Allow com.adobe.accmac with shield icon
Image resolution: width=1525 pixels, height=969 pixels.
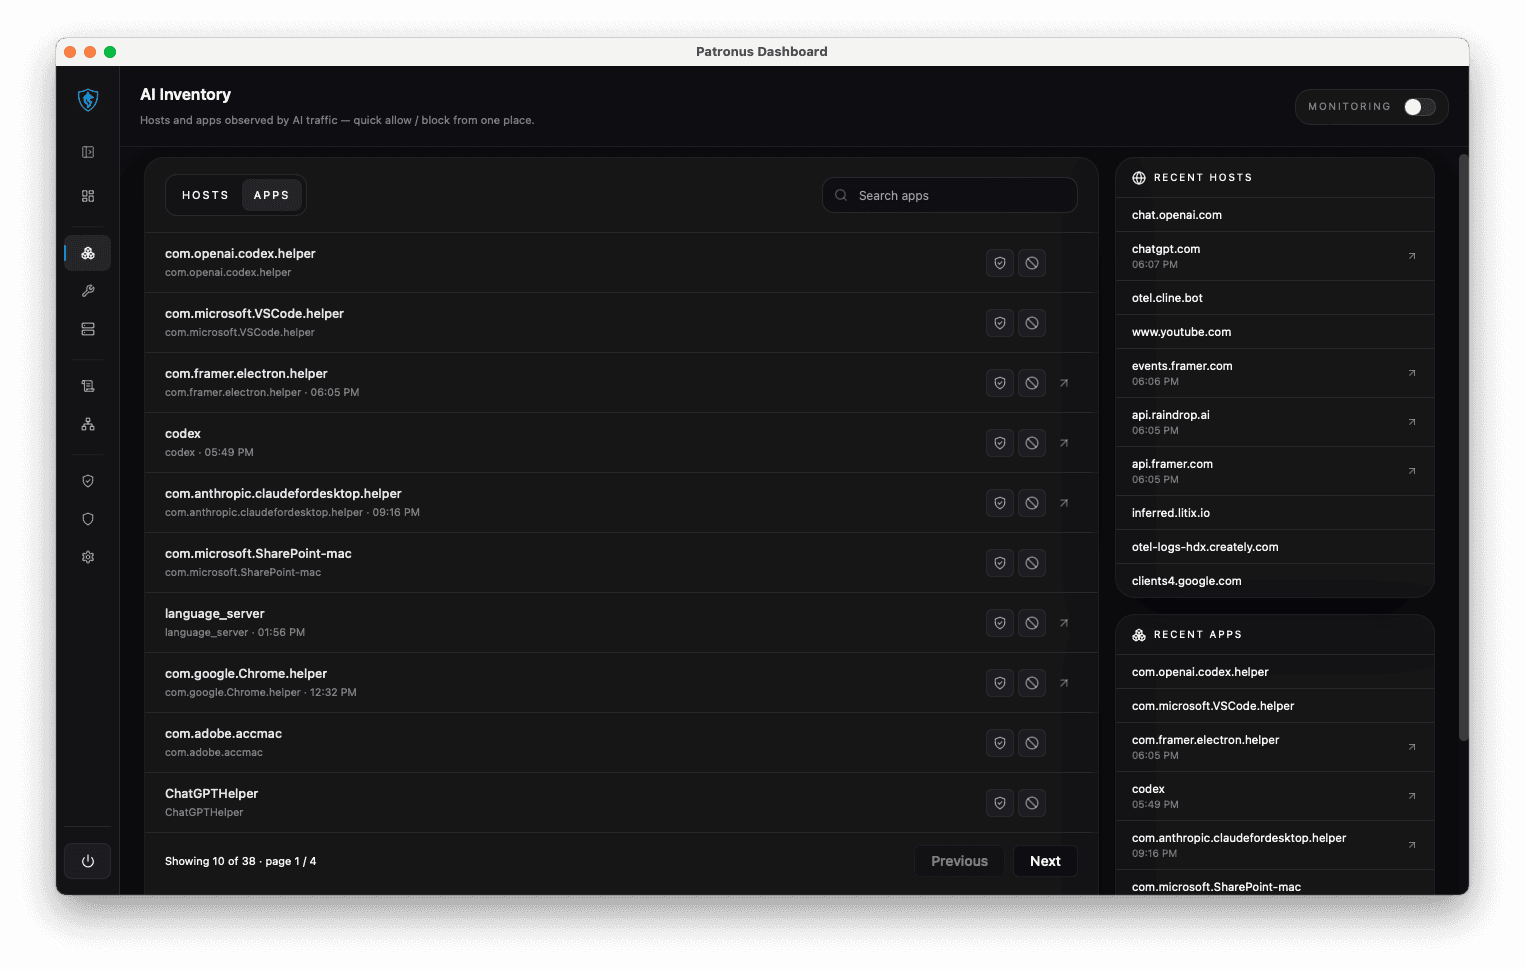click(1000, 743)
